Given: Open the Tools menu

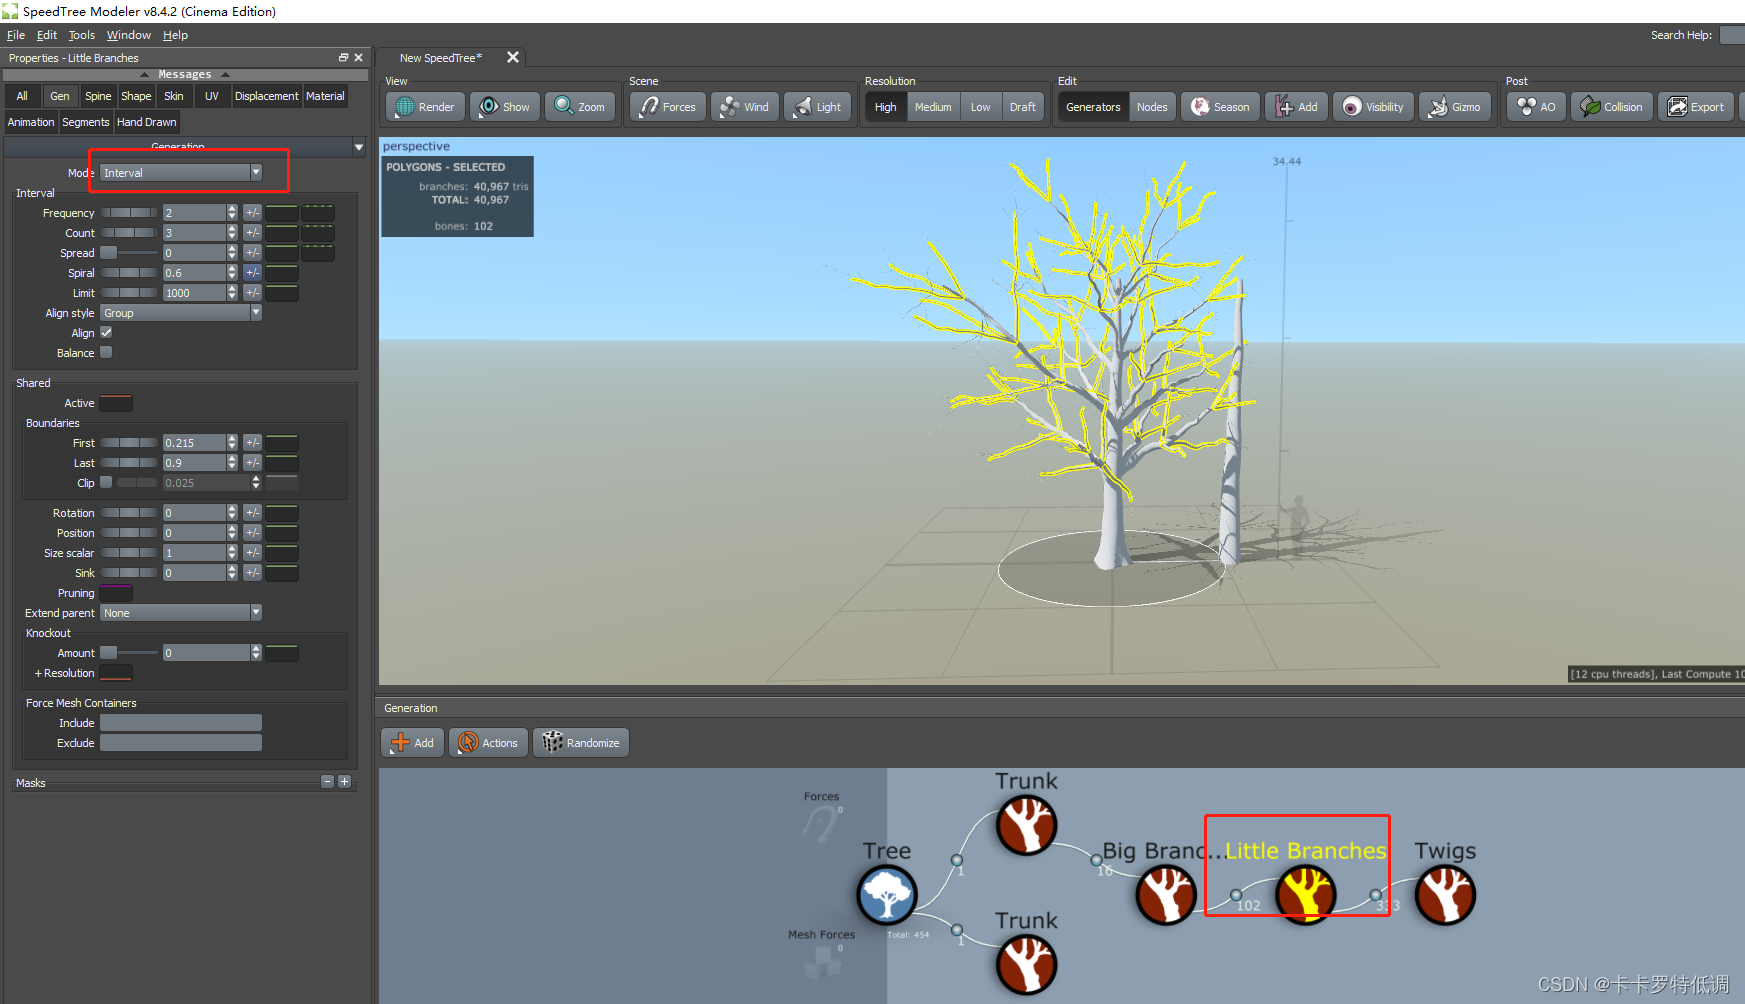Looking at the screenshot, I should pyautogui.click(x=82, y=35).
